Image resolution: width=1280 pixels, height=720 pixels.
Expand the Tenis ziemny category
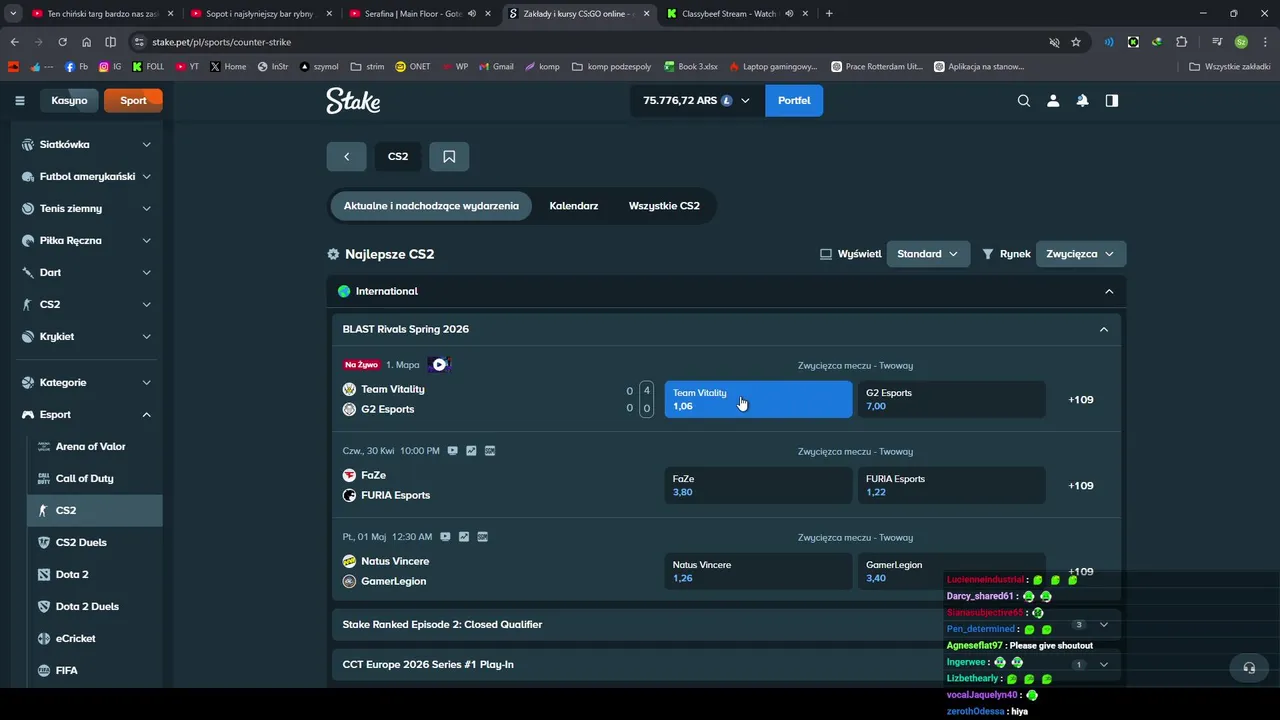(146, 208)
